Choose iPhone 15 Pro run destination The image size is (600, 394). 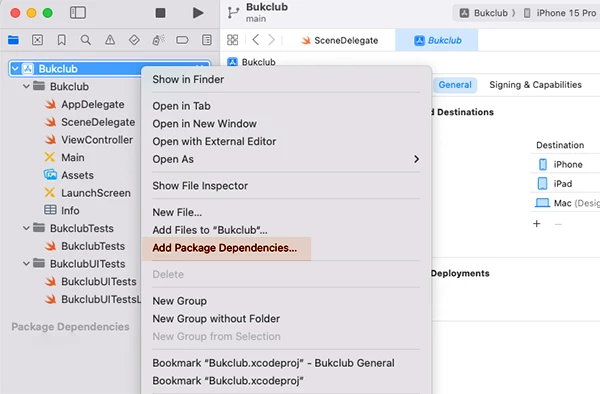tap(560, 13)
